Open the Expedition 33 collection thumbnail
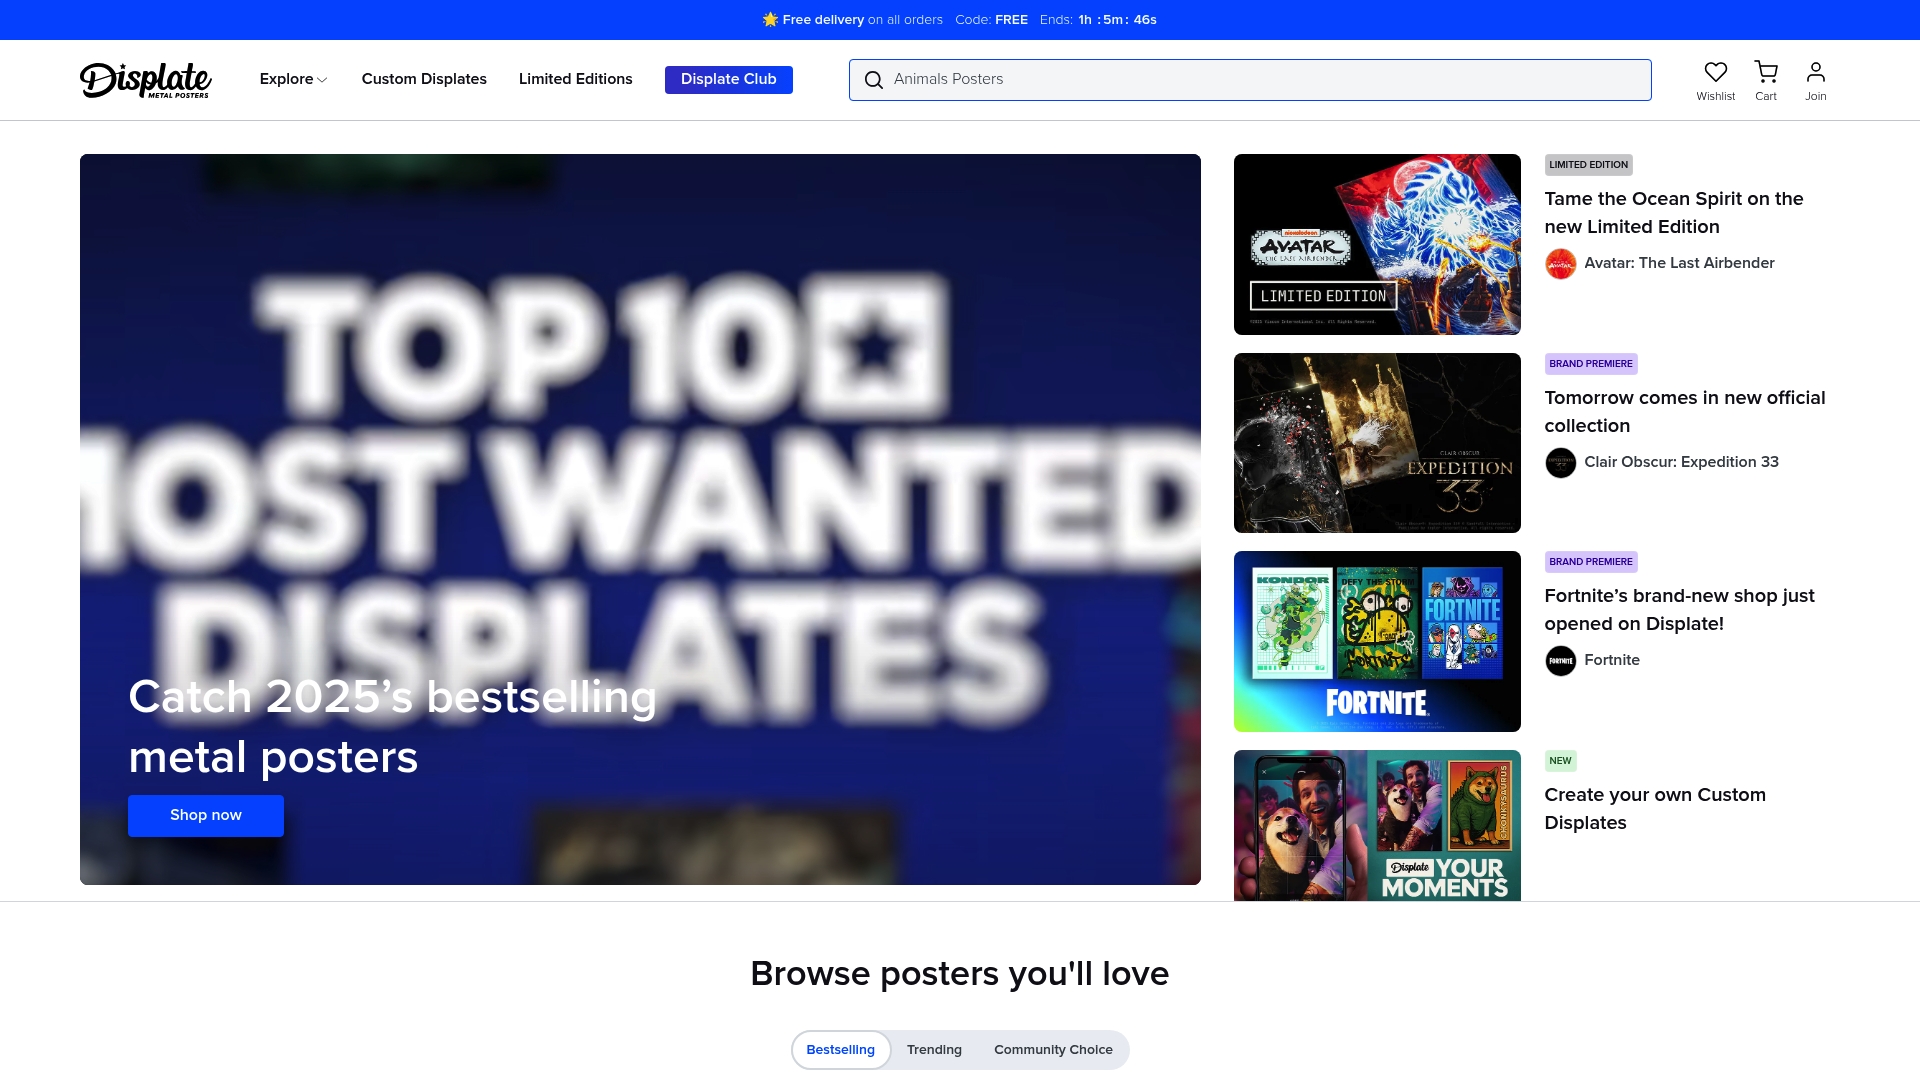Screen dimensions: 1920x1080 pyautogui.click(x=1377, y=443)
